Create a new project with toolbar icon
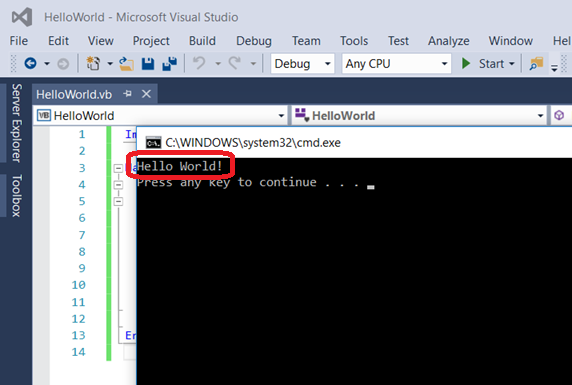572x385 pixels. 93,63
